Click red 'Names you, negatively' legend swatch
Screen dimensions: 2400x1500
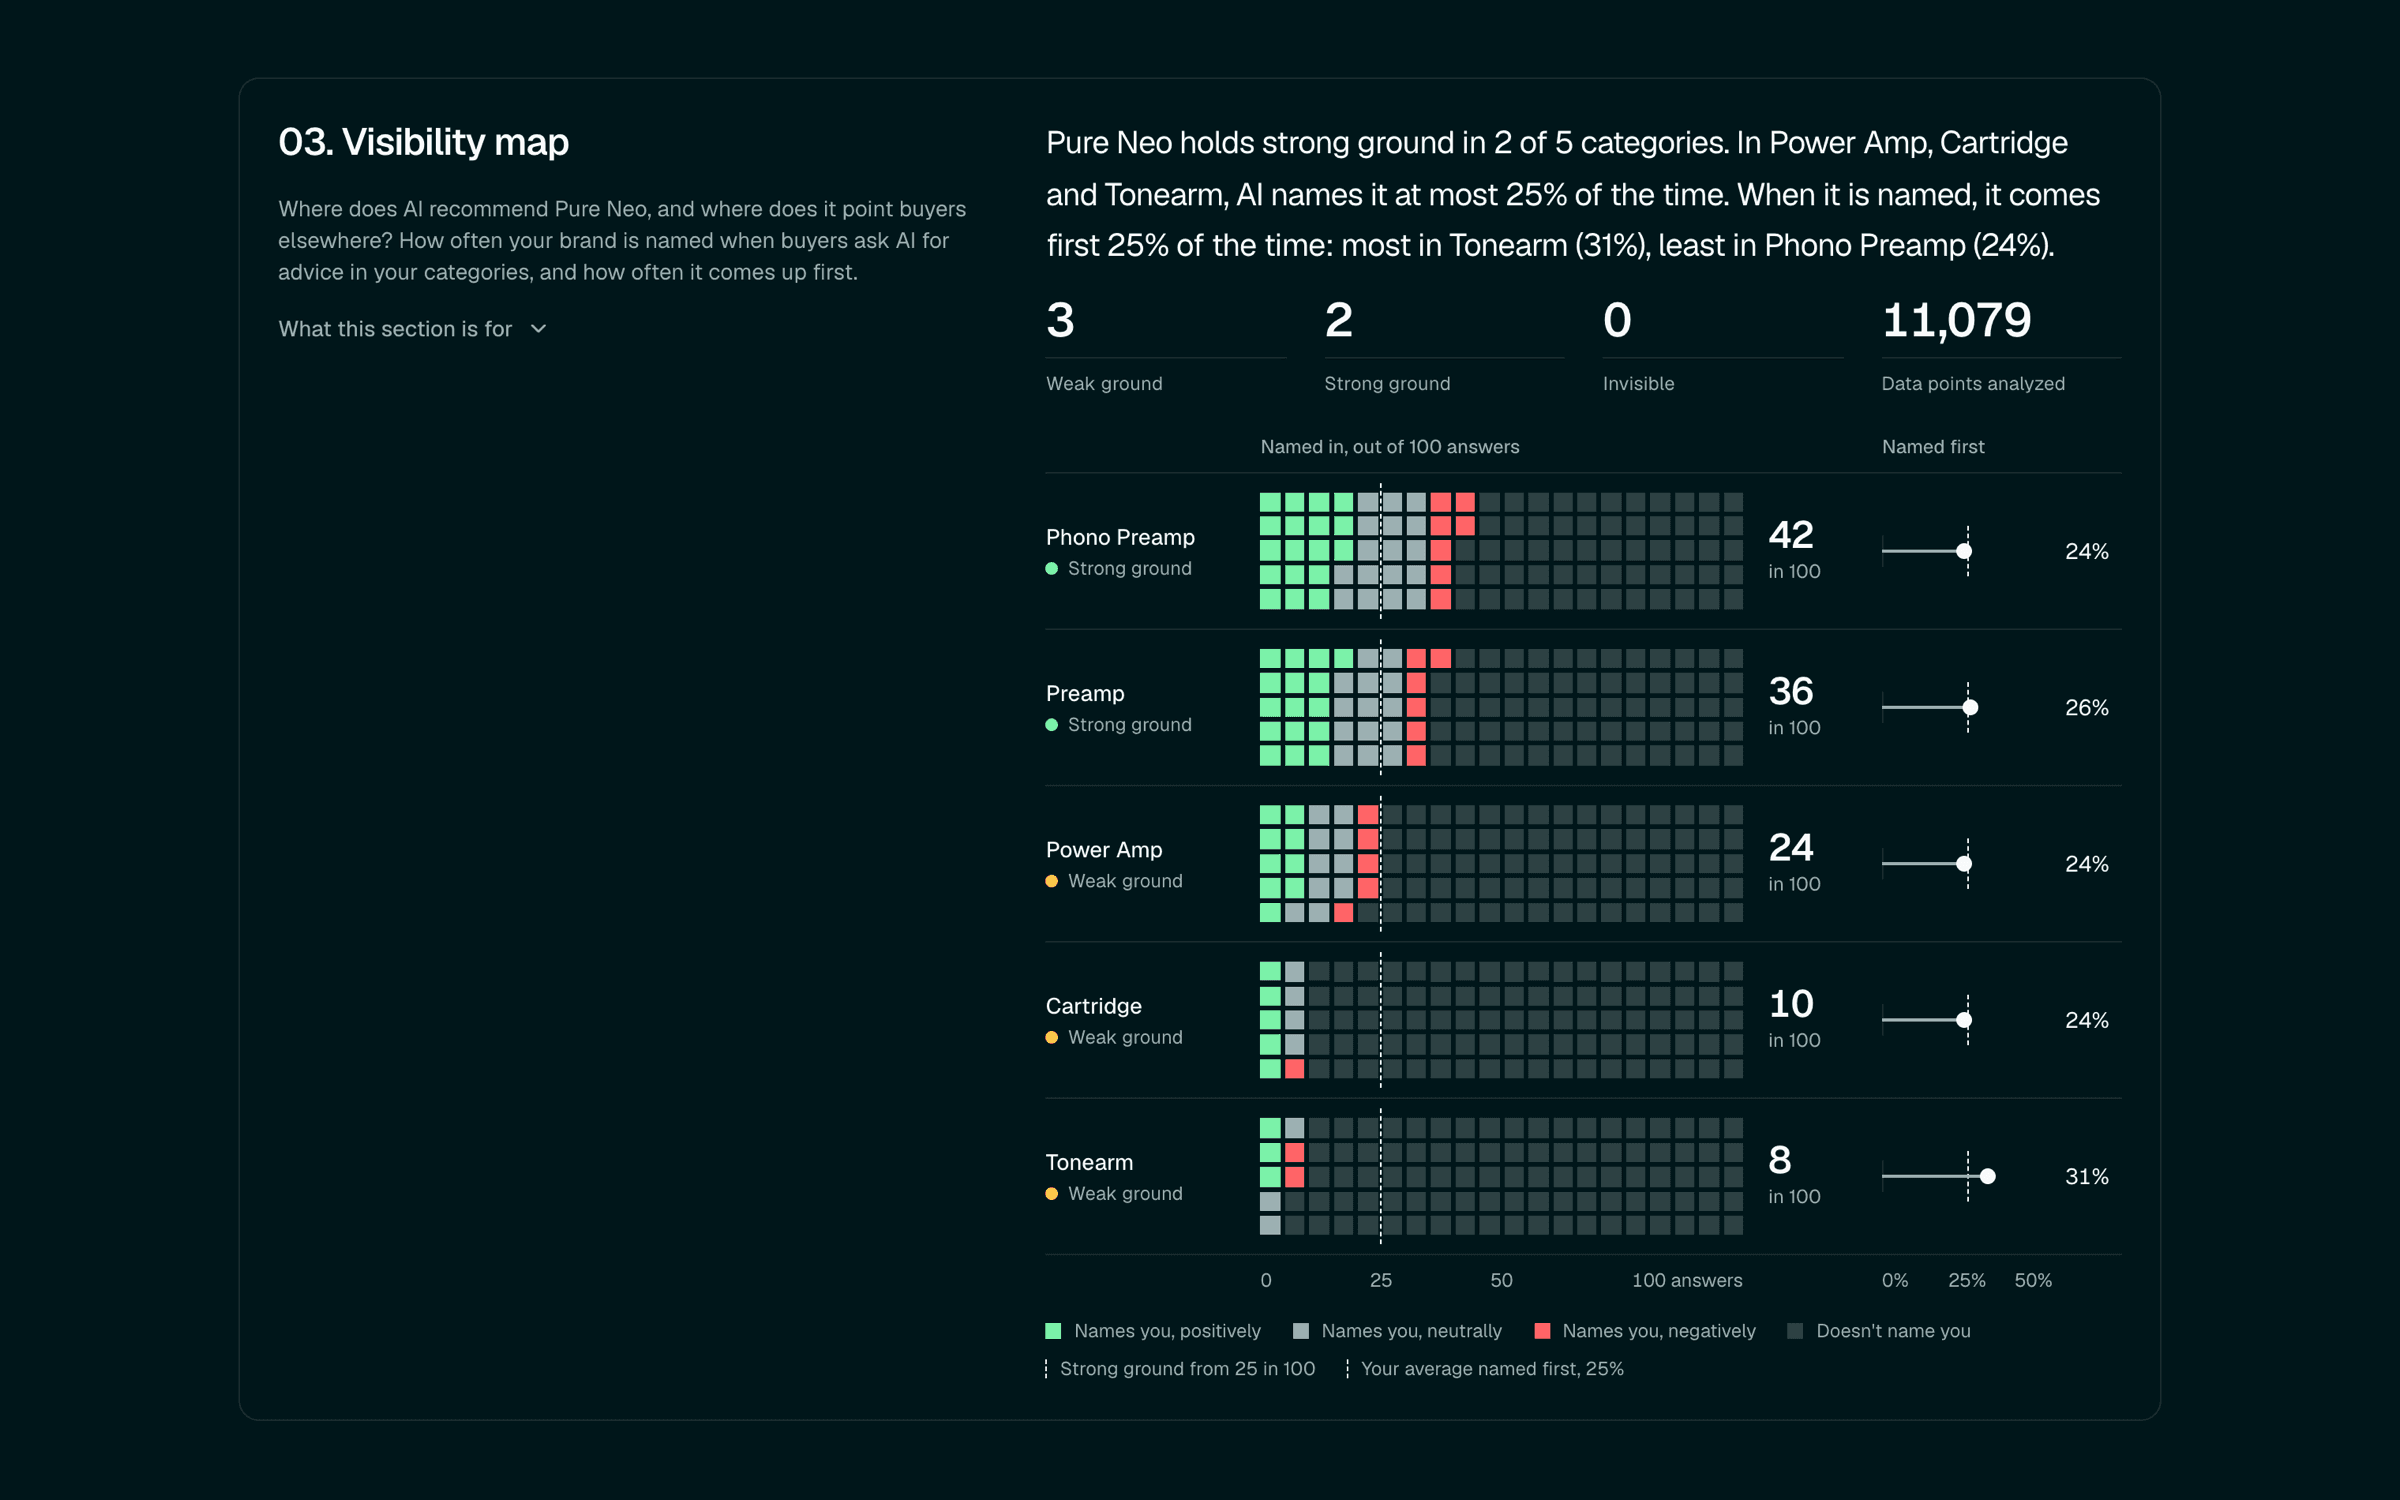1542,1331
